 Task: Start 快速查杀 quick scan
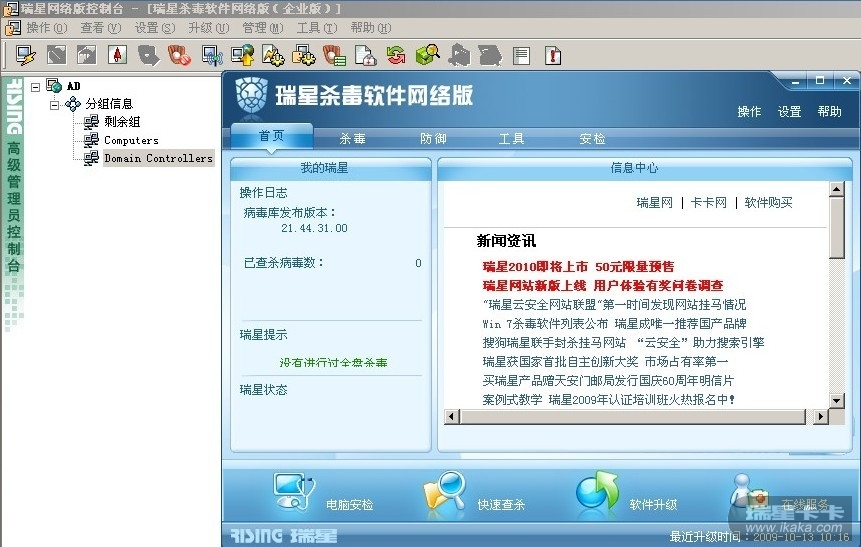[474, 493]
